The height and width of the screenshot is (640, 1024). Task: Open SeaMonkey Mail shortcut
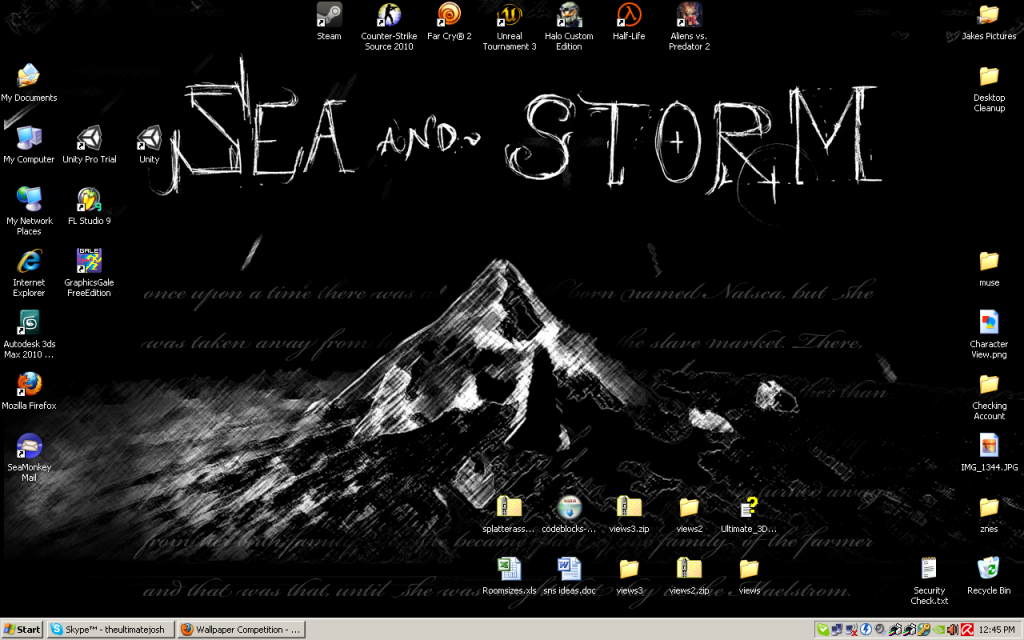(29, 446)
